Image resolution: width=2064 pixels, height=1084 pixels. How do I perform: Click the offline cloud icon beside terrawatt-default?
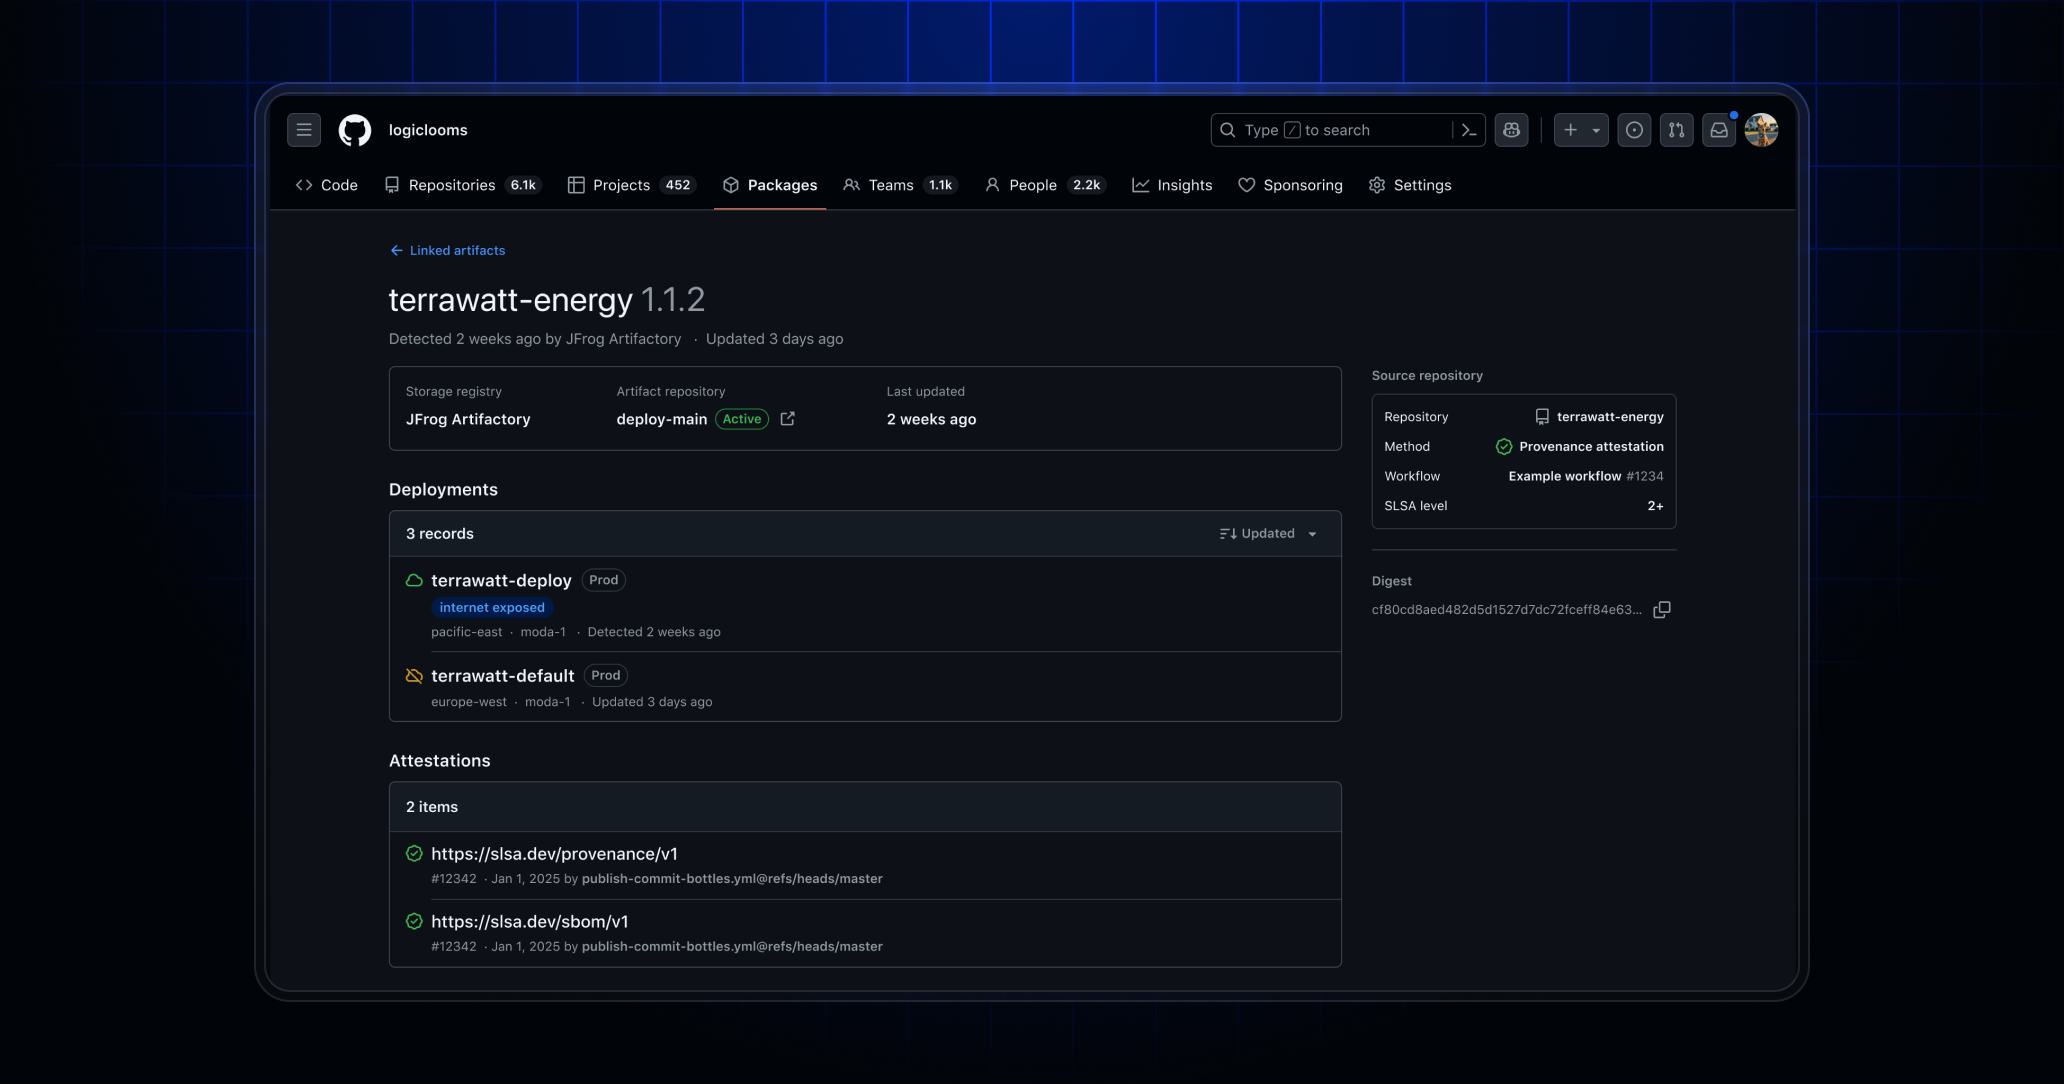pyautogui.click(x=413, y=676)
